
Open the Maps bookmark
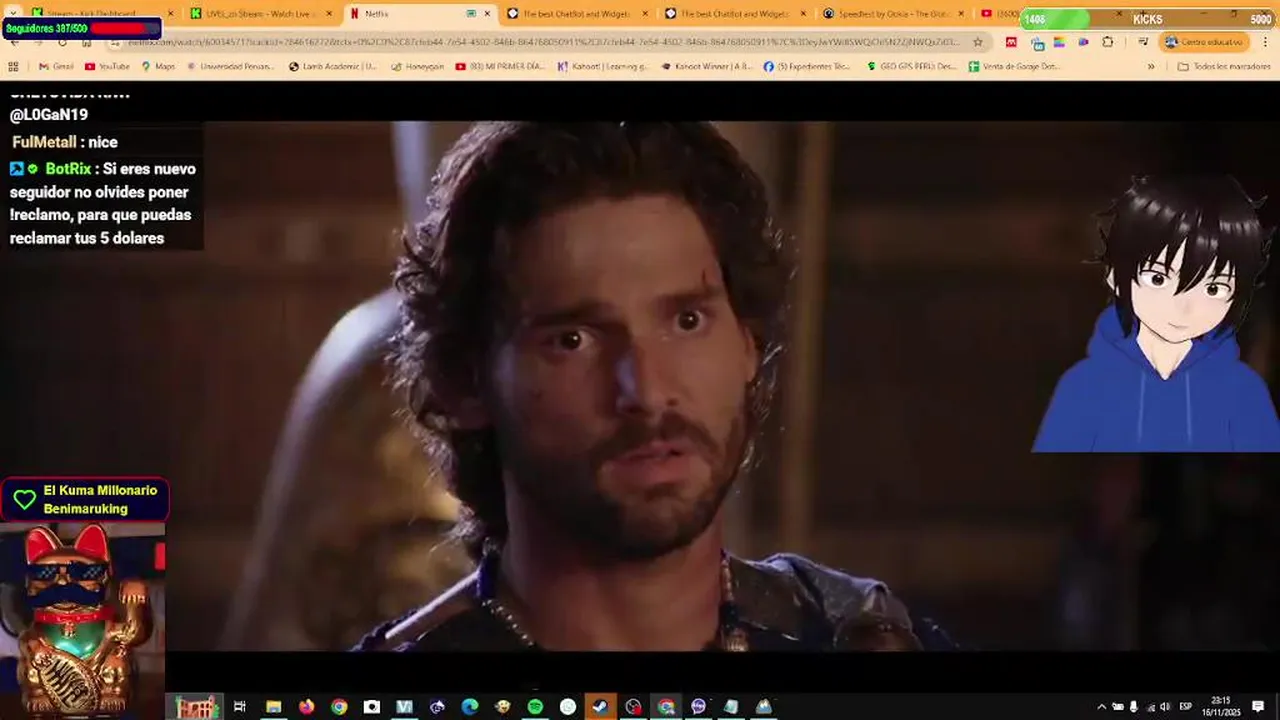[158, 66]
